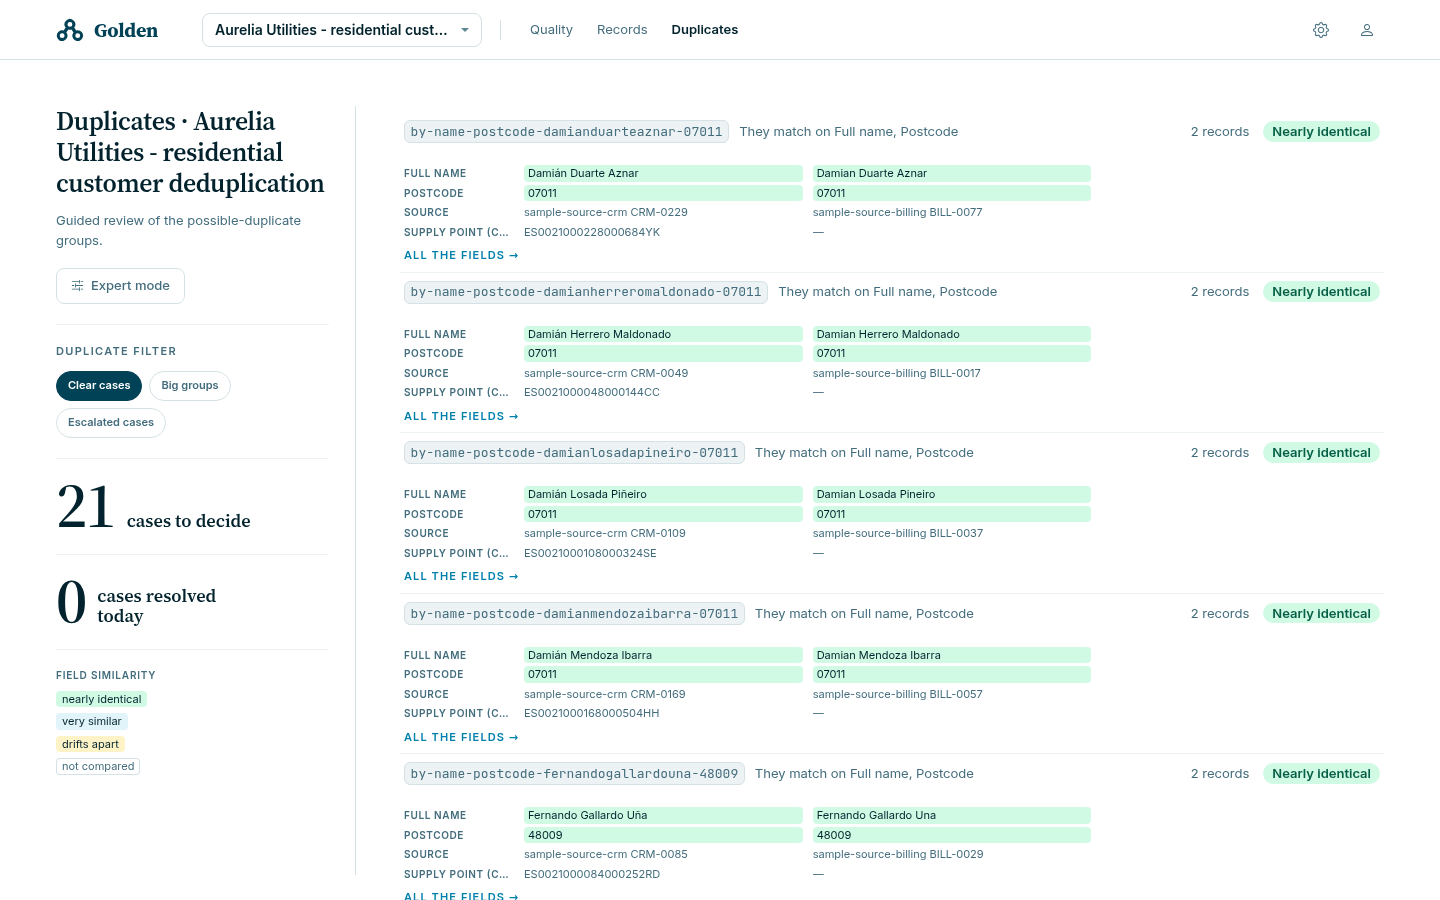Click full name 'Damian Herrero Maldonado' billing cell
This screenshot has width=1440, height=900.
[952, 335]
